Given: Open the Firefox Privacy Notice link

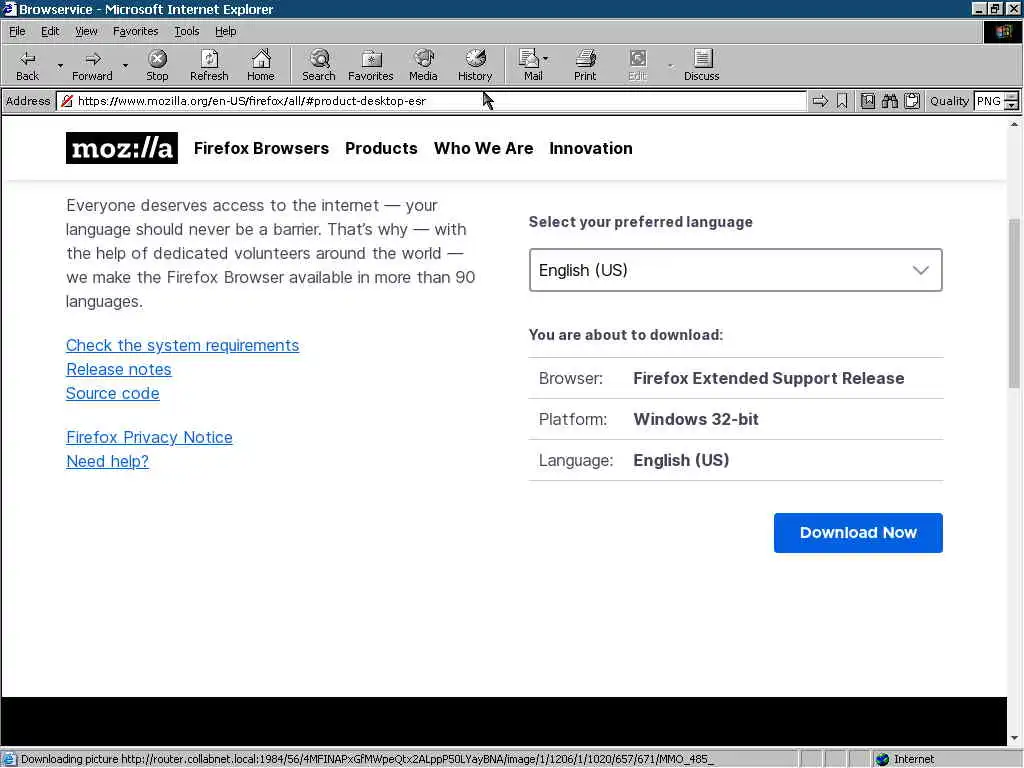Looking at the screenshot, I should pyautogui.click(x=149, y=438).
